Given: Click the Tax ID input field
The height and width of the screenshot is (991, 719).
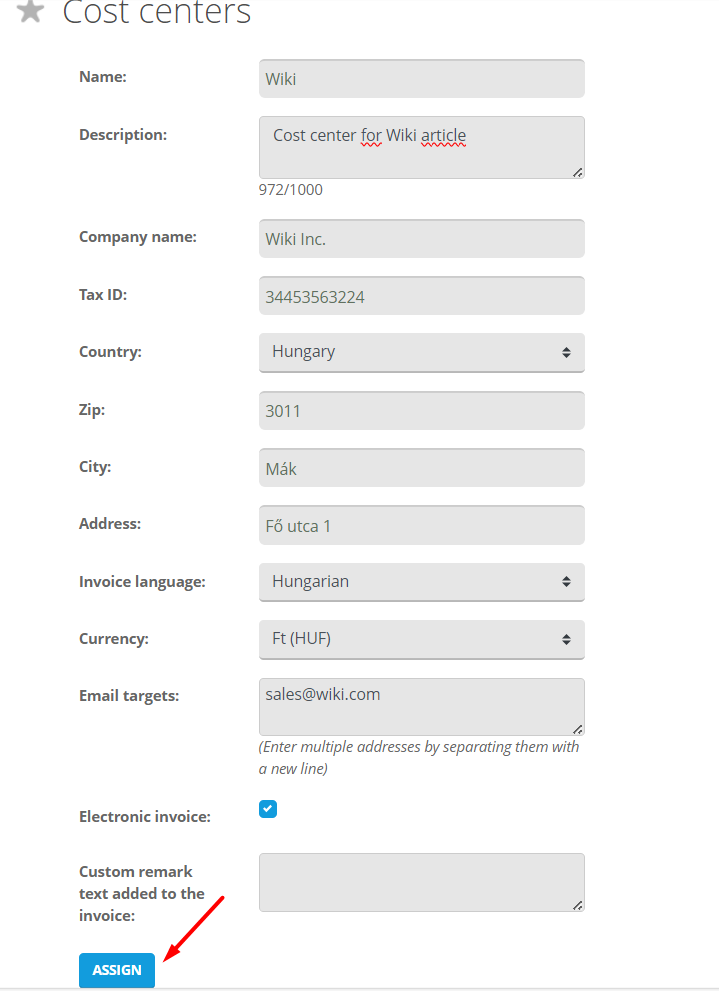Looking at the screenshot, I should click(421, 296).
